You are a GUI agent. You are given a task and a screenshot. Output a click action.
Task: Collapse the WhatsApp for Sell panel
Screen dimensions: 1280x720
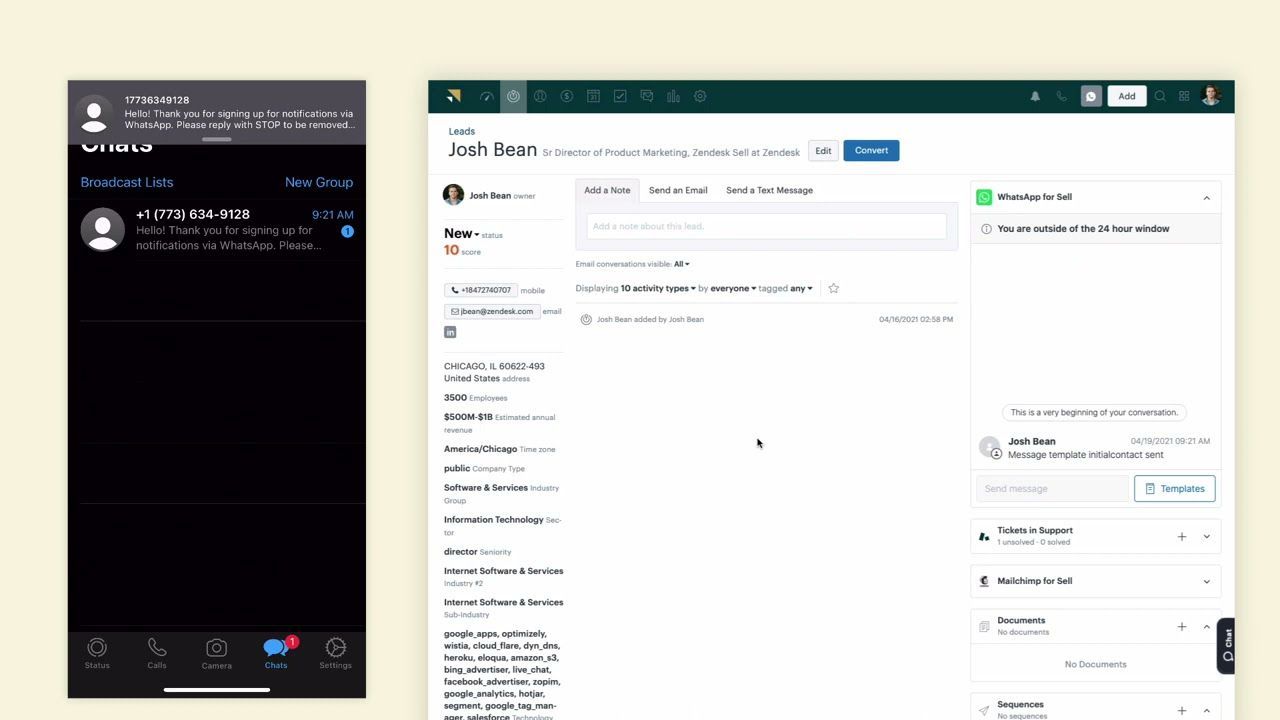point(1206,198)
